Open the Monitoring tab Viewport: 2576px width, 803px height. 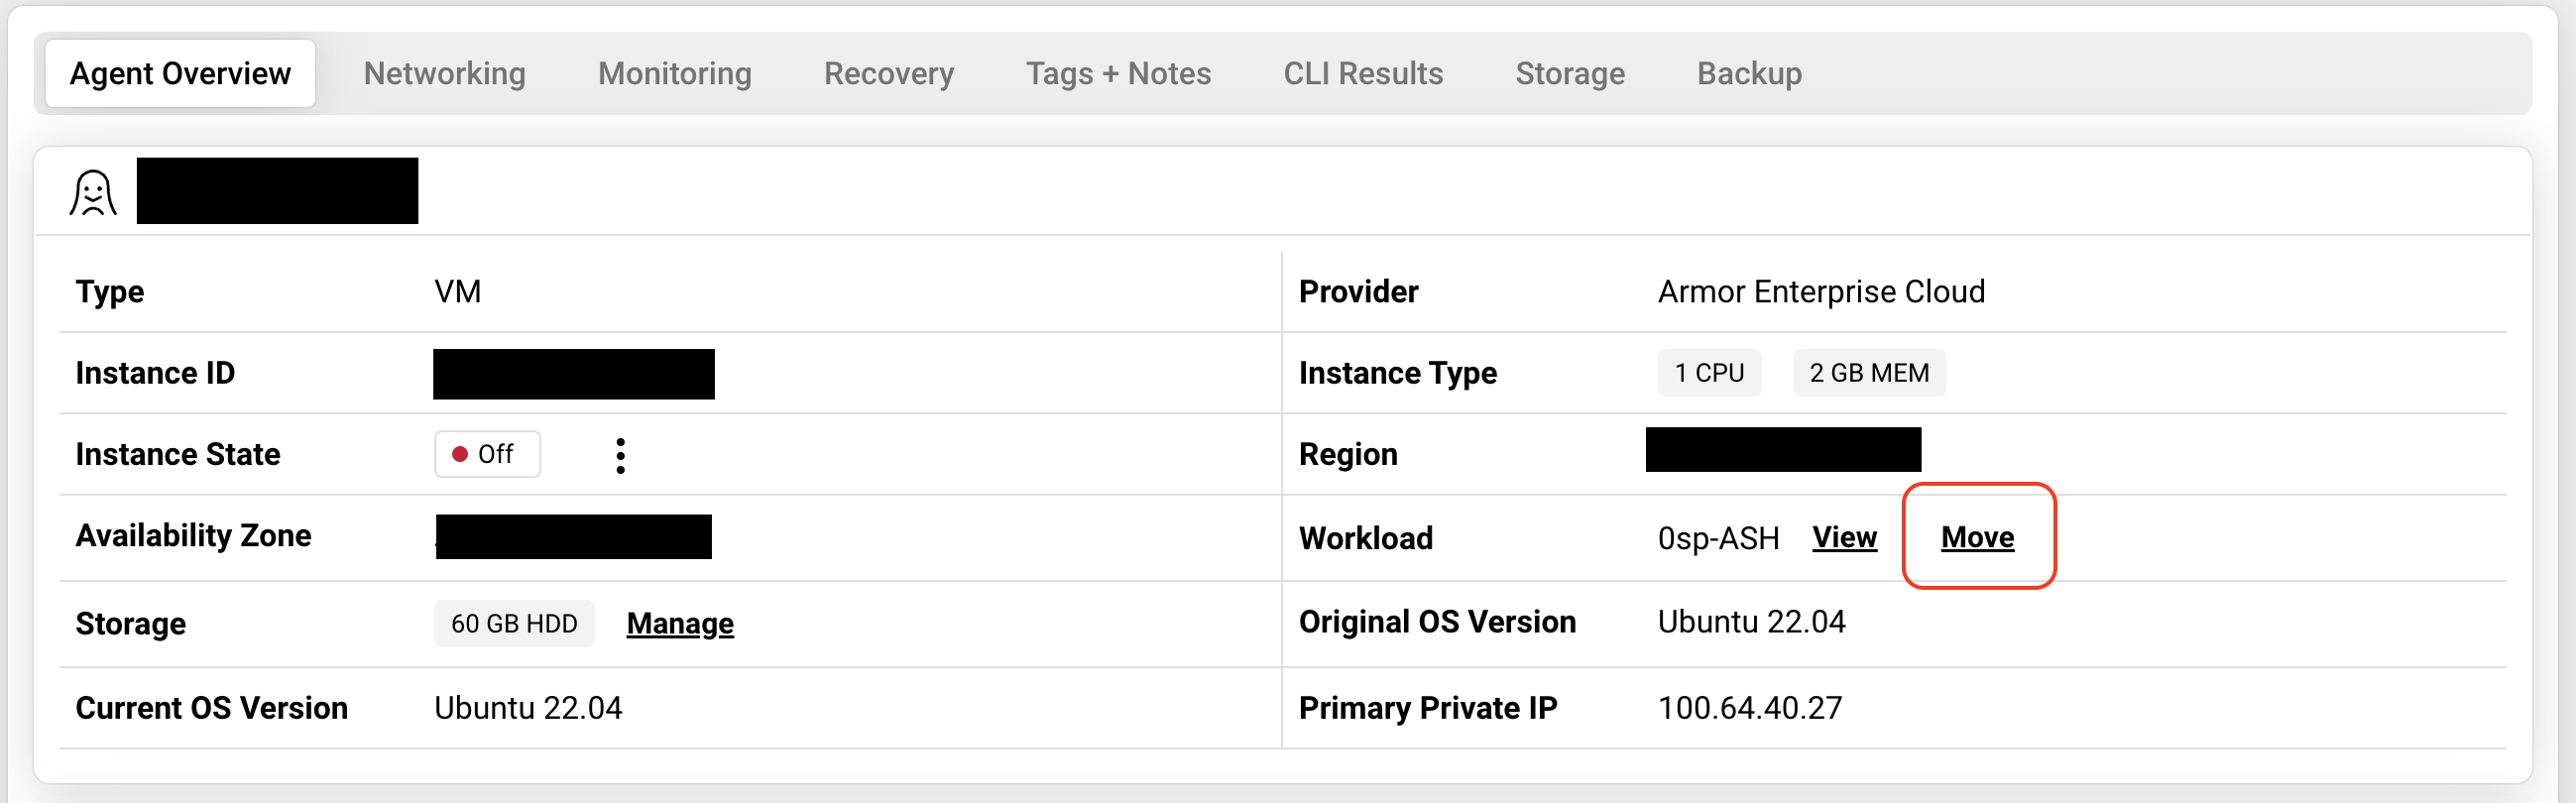coord(674,73)
